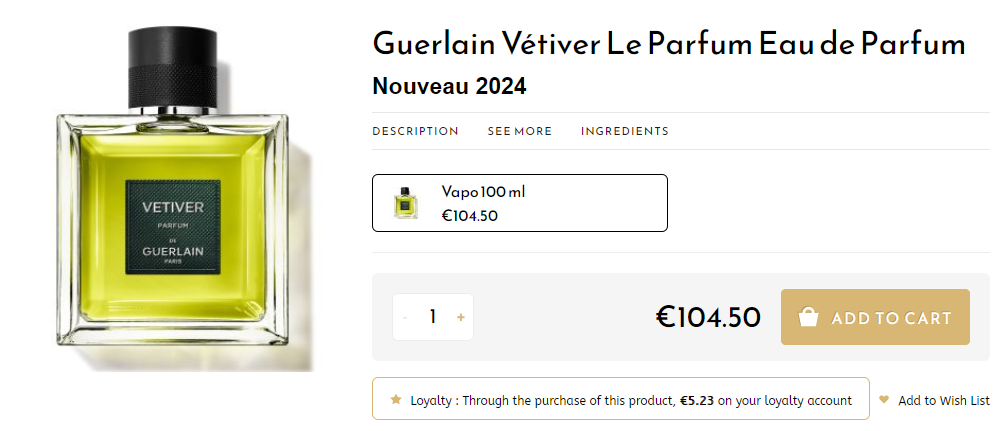Click the €5.23 loyalty amount
This screenshot has height=431, width=998.
coord(697,400)
